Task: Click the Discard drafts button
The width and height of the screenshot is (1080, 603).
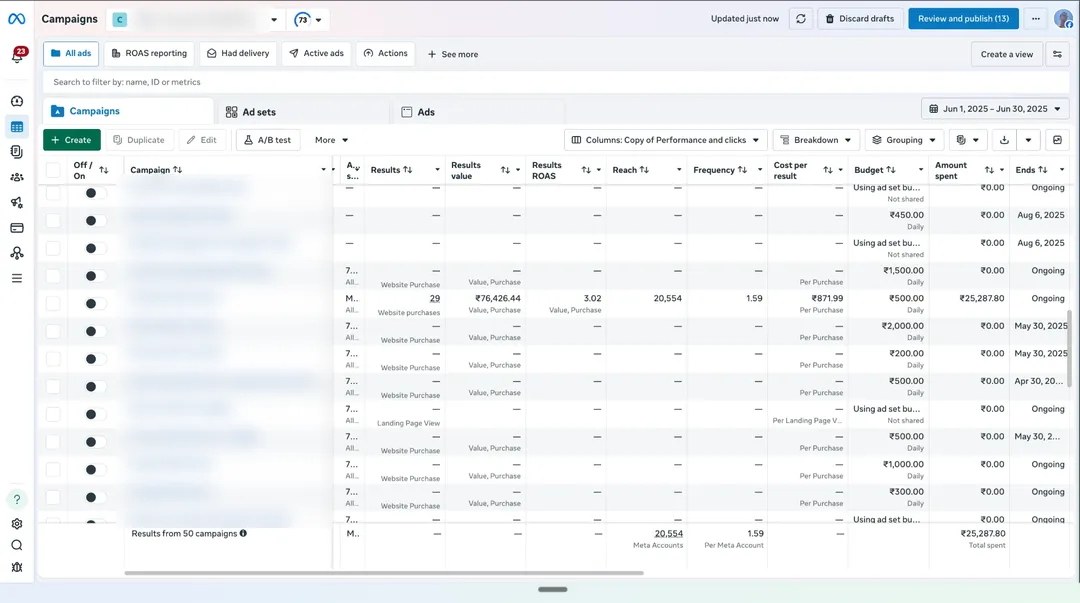Action: click(x=860, y=19)
